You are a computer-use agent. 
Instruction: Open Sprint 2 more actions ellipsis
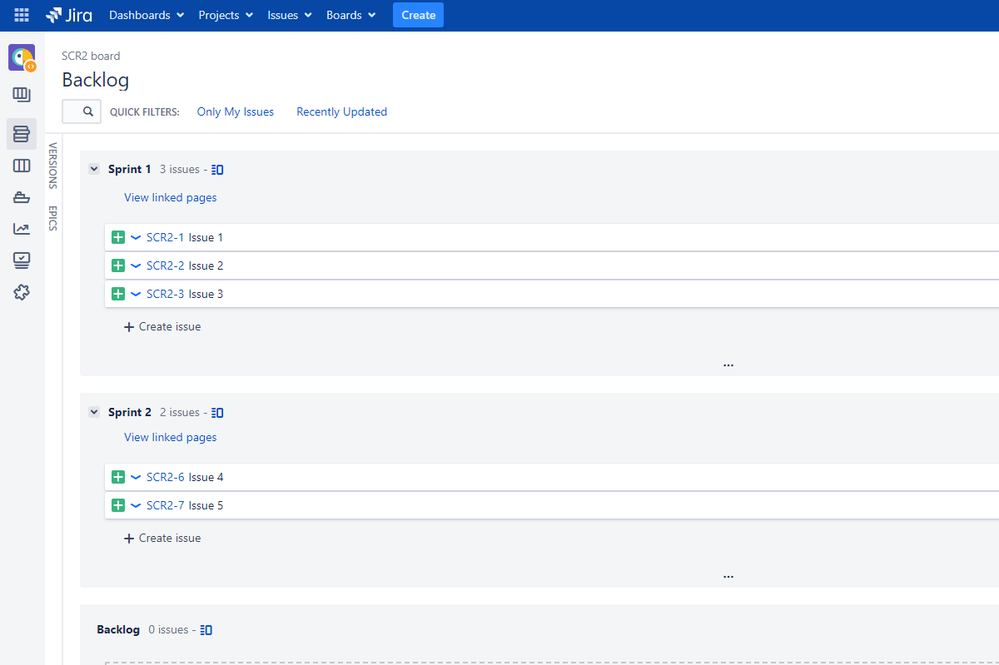728,576
